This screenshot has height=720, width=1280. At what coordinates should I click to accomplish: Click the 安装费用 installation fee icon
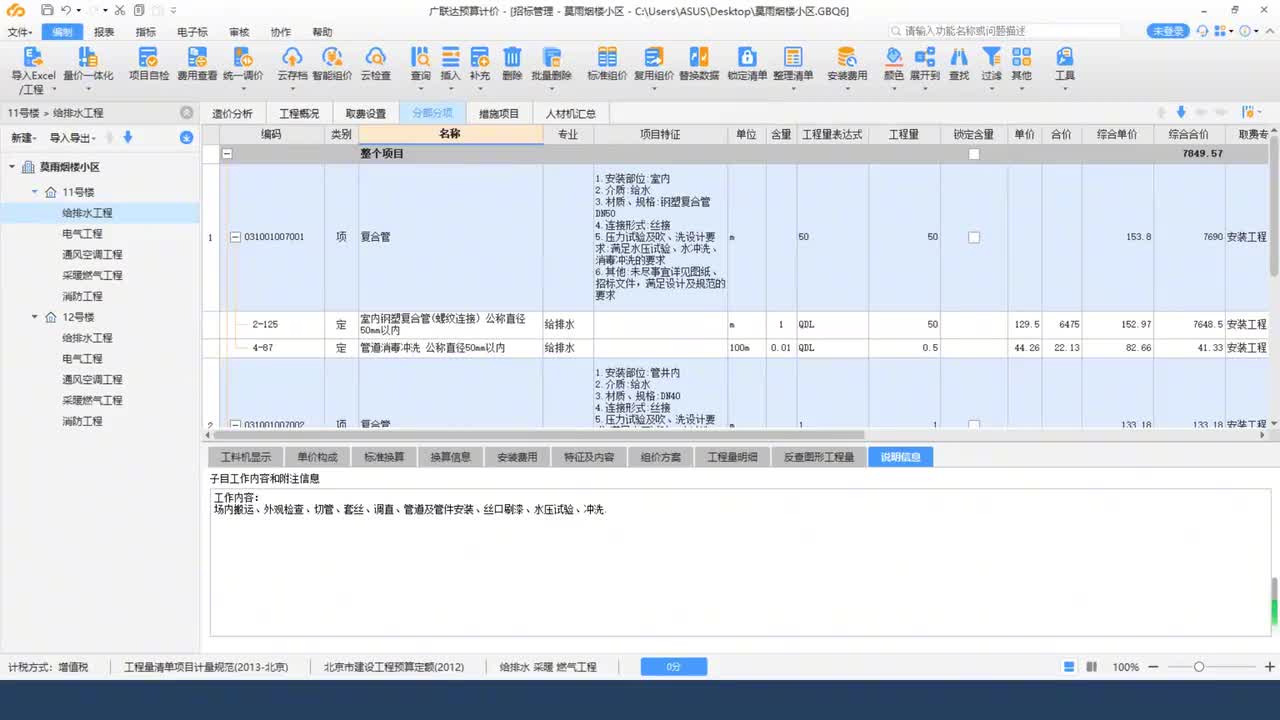pos(847,57)
